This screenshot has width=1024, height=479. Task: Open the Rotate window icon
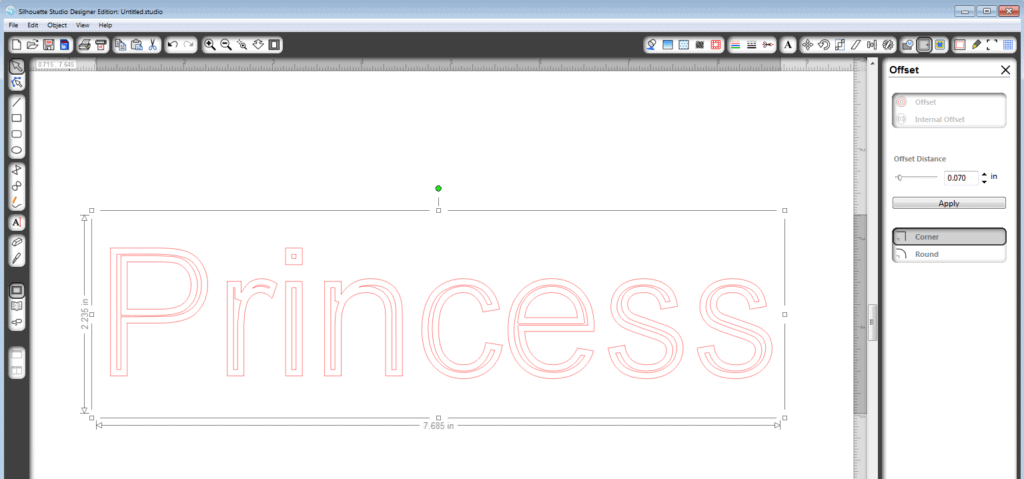(823, 45)
